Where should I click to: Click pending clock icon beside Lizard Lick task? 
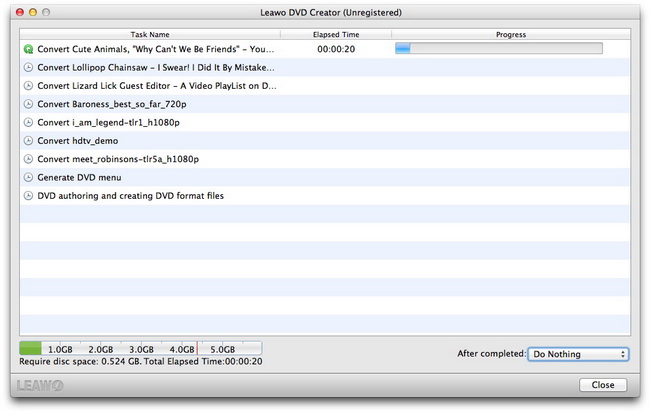coord(28,86)
